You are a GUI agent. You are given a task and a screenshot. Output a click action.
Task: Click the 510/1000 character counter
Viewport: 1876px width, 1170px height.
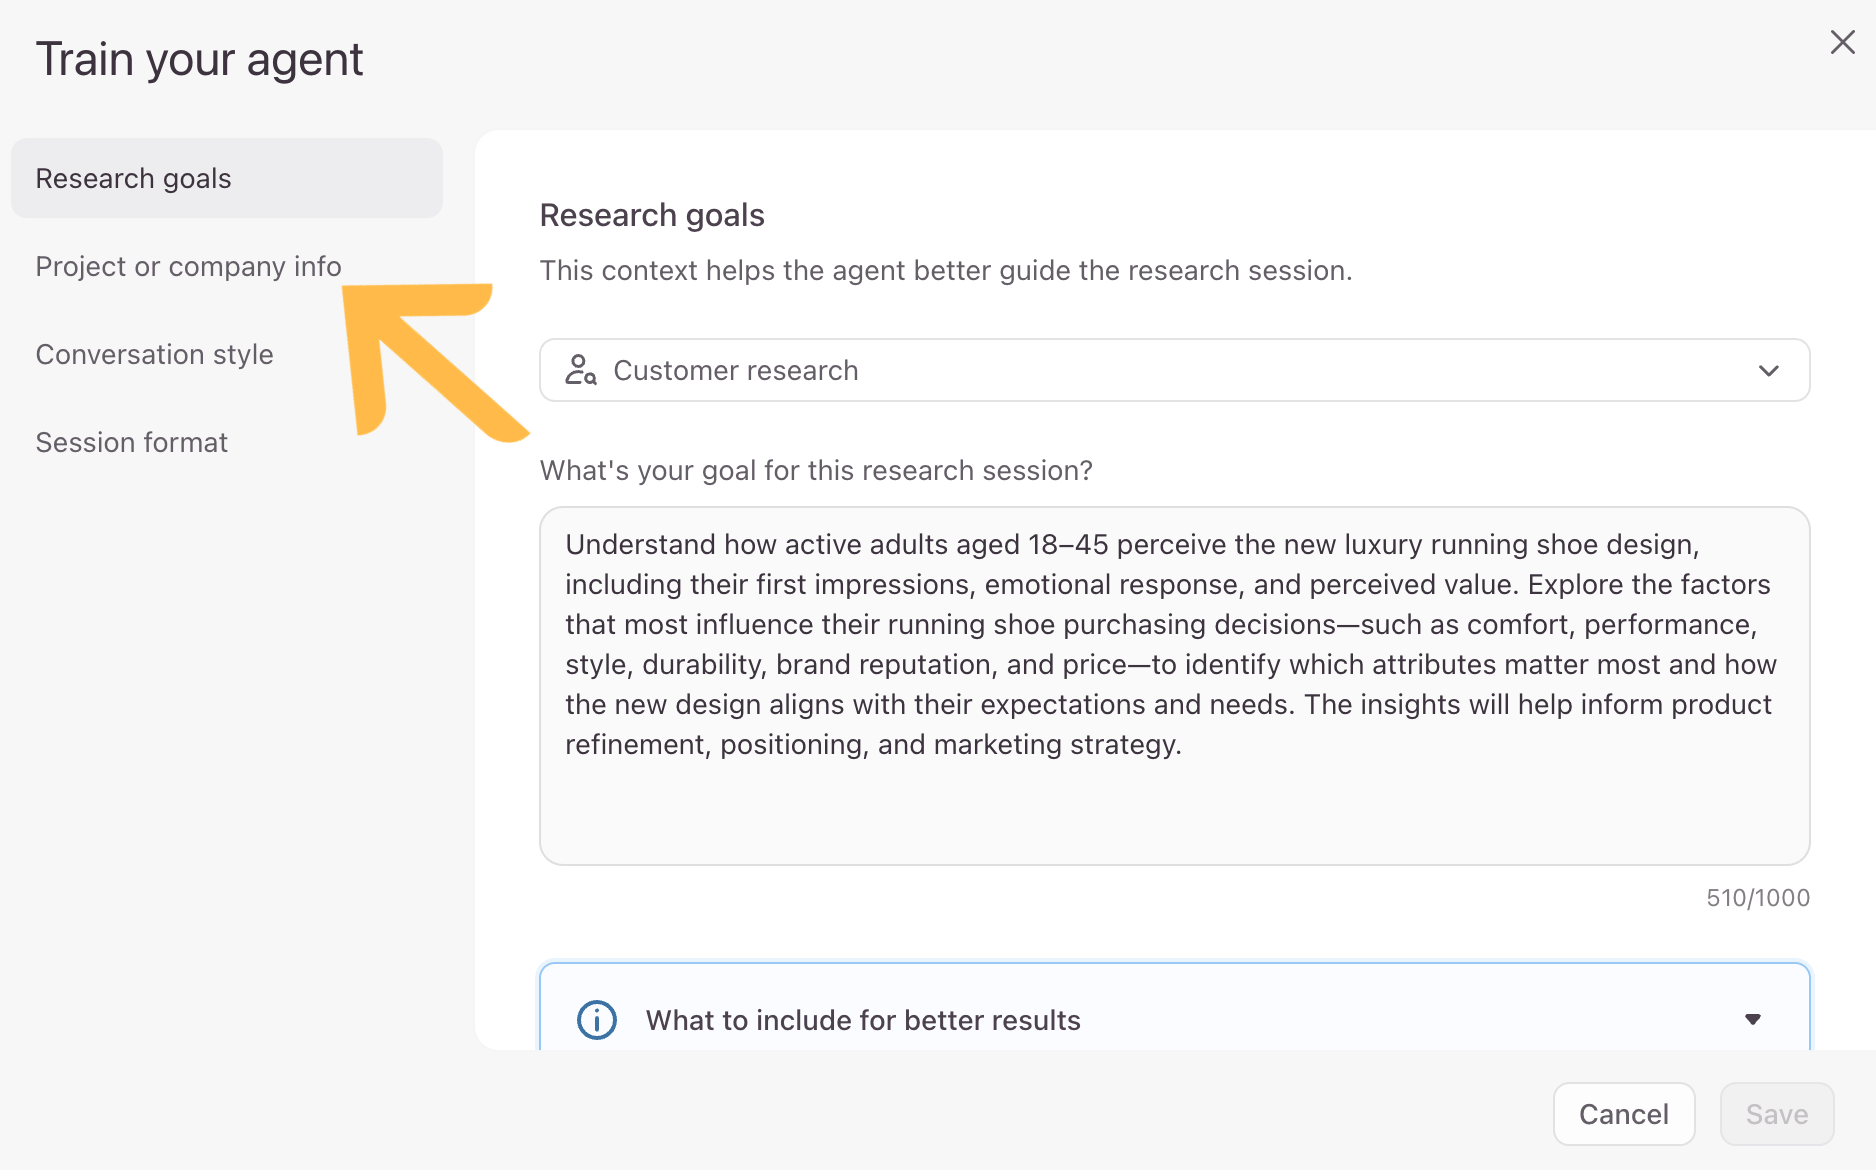(x=1758, y=898)
